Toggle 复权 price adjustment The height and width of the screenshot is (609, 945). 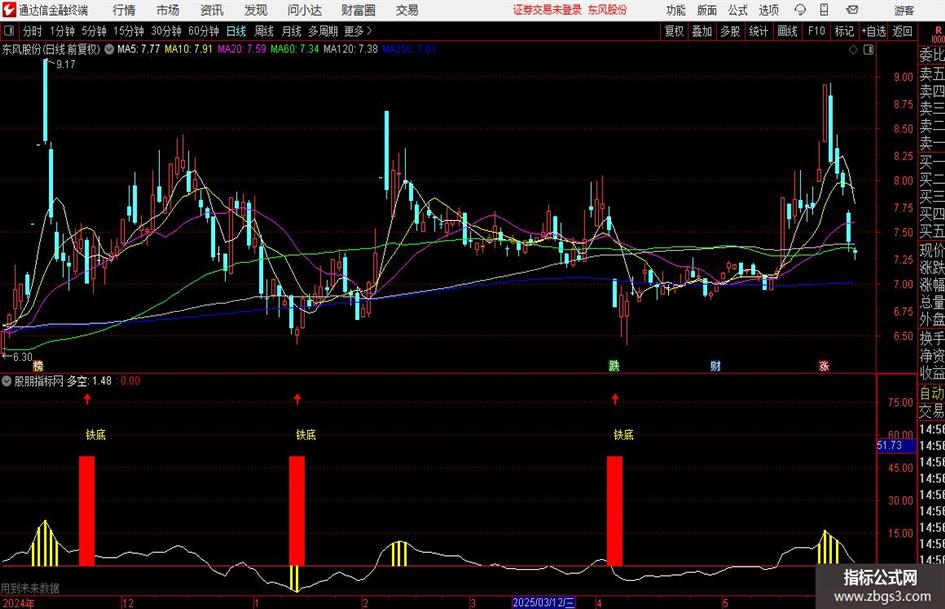(674, 31)
